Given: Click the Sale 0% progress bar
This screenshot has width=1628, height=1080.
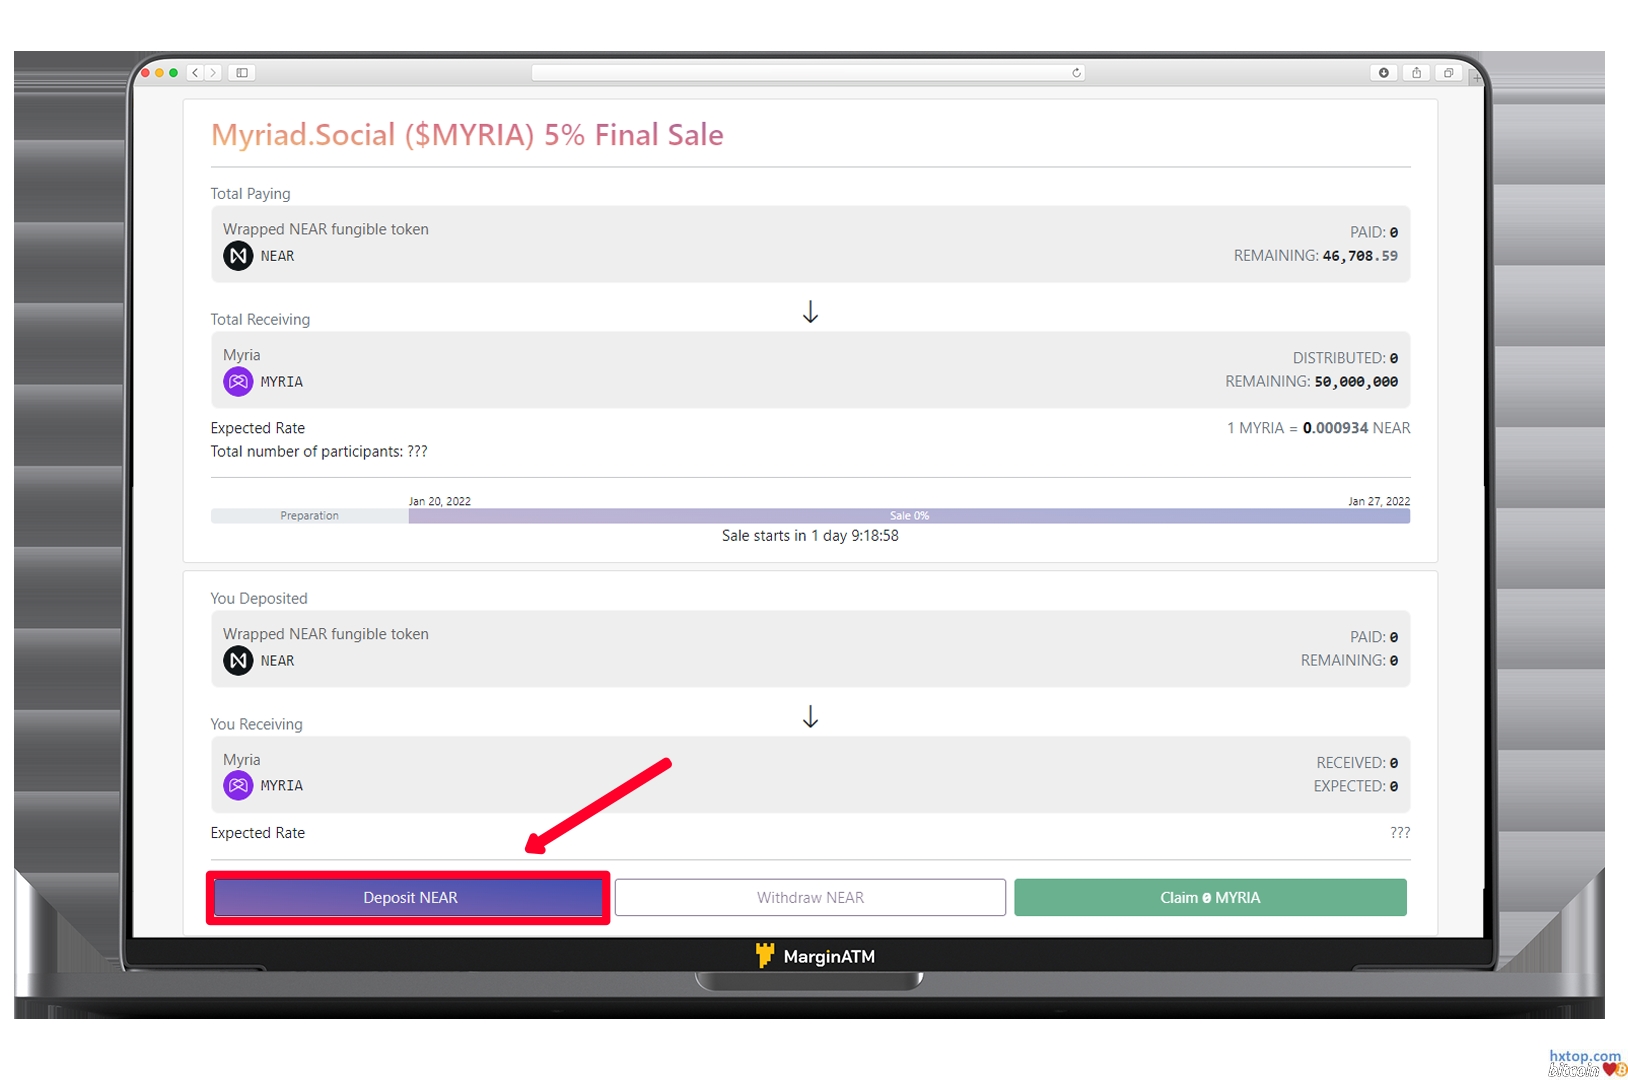Looking at the screenshot, I should tap(909, 516).
